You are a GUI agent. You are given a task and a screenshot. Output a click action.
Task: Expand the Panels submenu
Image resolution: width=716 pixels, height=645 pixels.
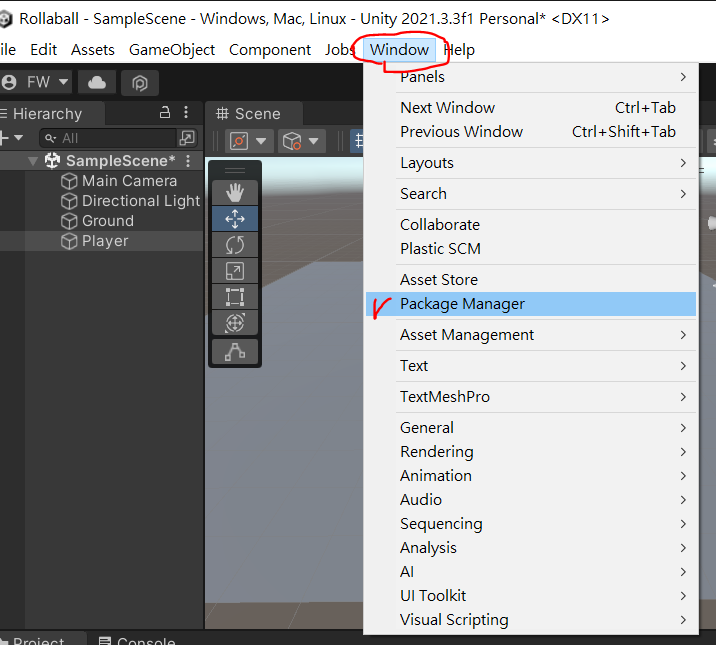[531, 77]
